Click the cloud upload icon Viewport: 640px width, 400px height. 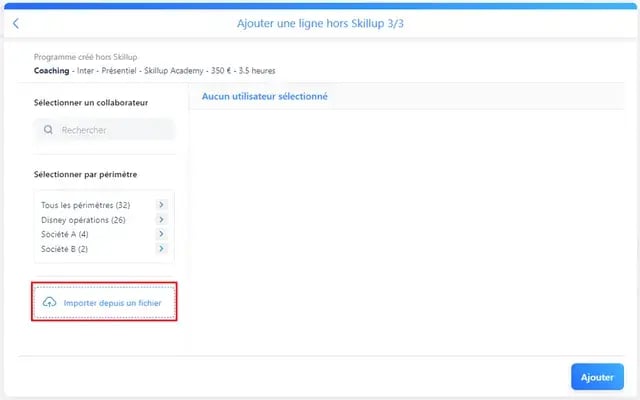(x=49, y=302)
